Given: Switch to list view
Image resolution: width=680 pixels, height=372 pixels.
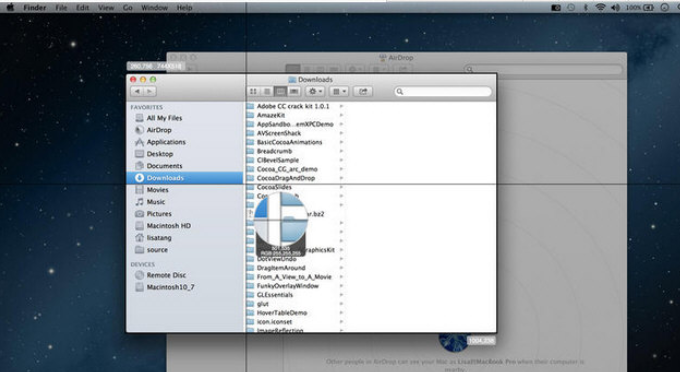Looking at the screenshot, I should tap(267, 91).
